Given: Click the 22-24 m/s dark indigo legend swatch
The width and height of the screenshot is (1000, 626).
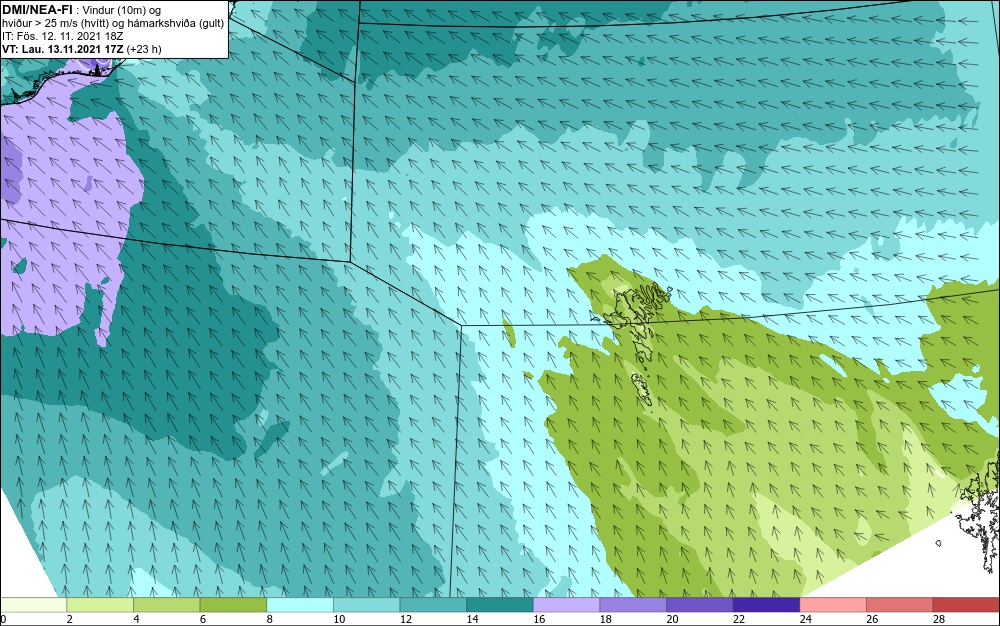Looking at the screenshot, I should [x=767, y=605].
